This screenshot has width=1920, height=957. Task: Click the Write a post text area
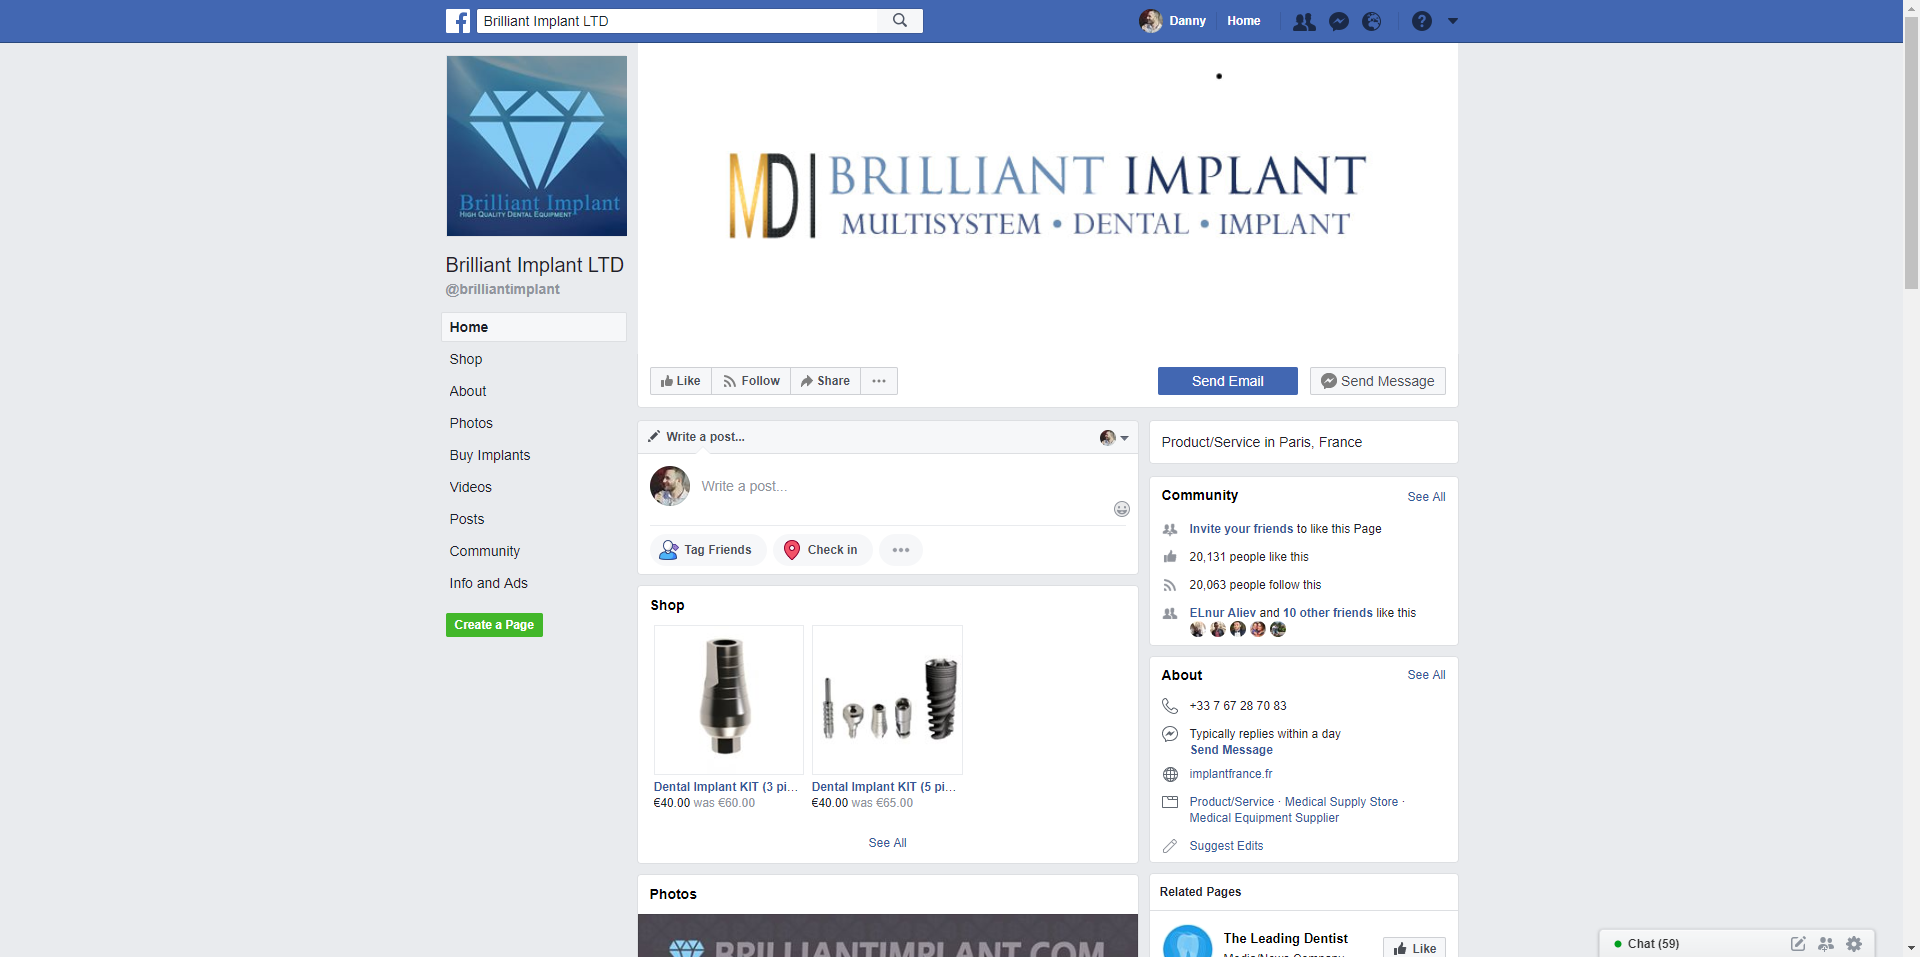(x=900, y=486)
